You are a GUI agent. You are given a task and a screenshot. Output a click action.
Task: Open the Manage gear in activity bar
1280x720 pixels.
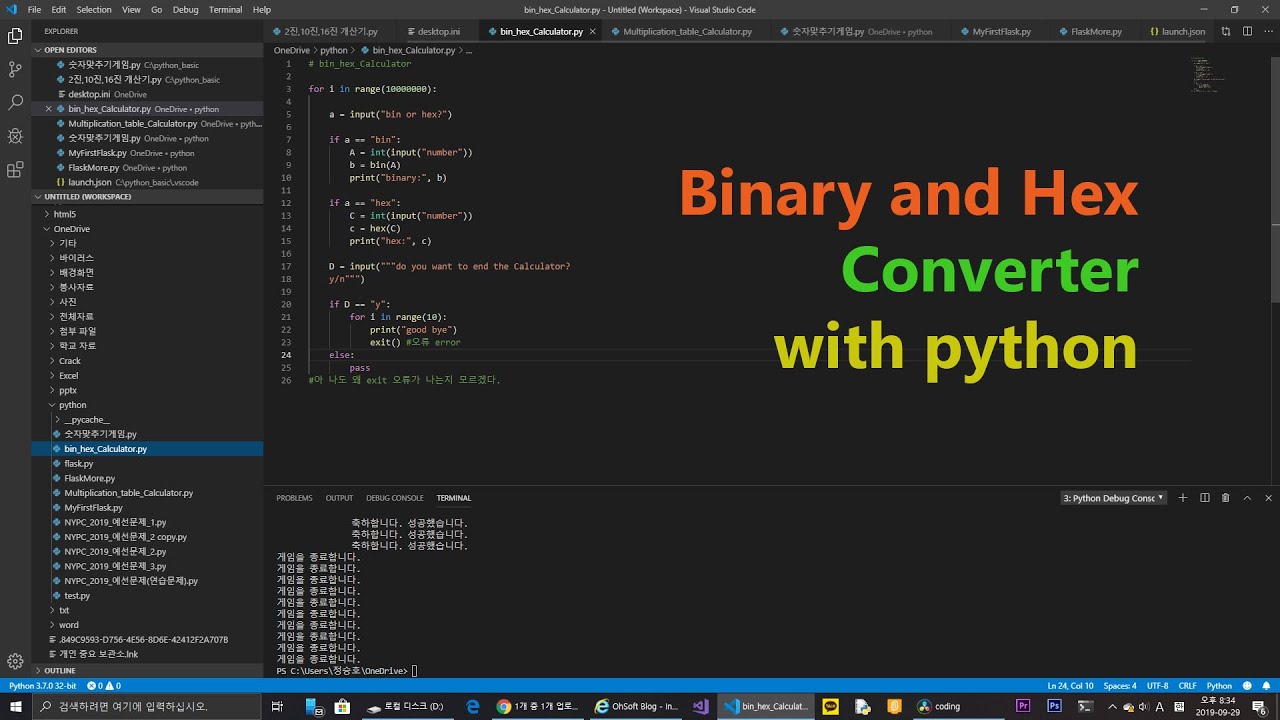[15, 661]
